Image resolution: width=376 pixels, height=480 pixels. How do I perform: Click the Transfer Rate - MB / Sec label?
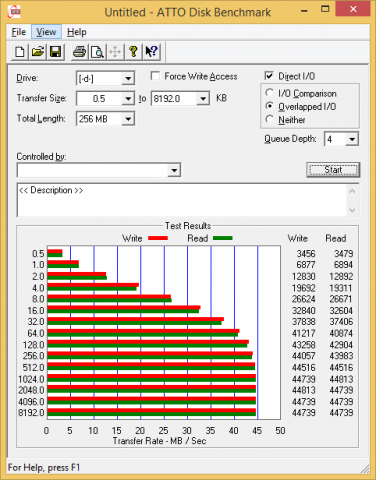[159, 441]
